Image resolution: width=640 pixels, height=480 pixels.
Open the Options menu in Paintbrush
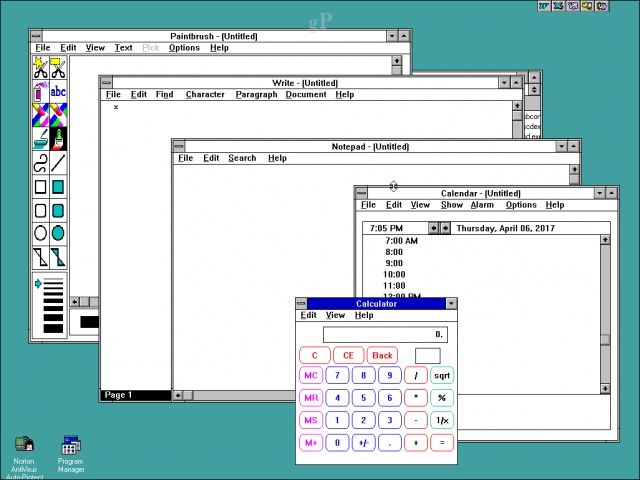[184, 48]
